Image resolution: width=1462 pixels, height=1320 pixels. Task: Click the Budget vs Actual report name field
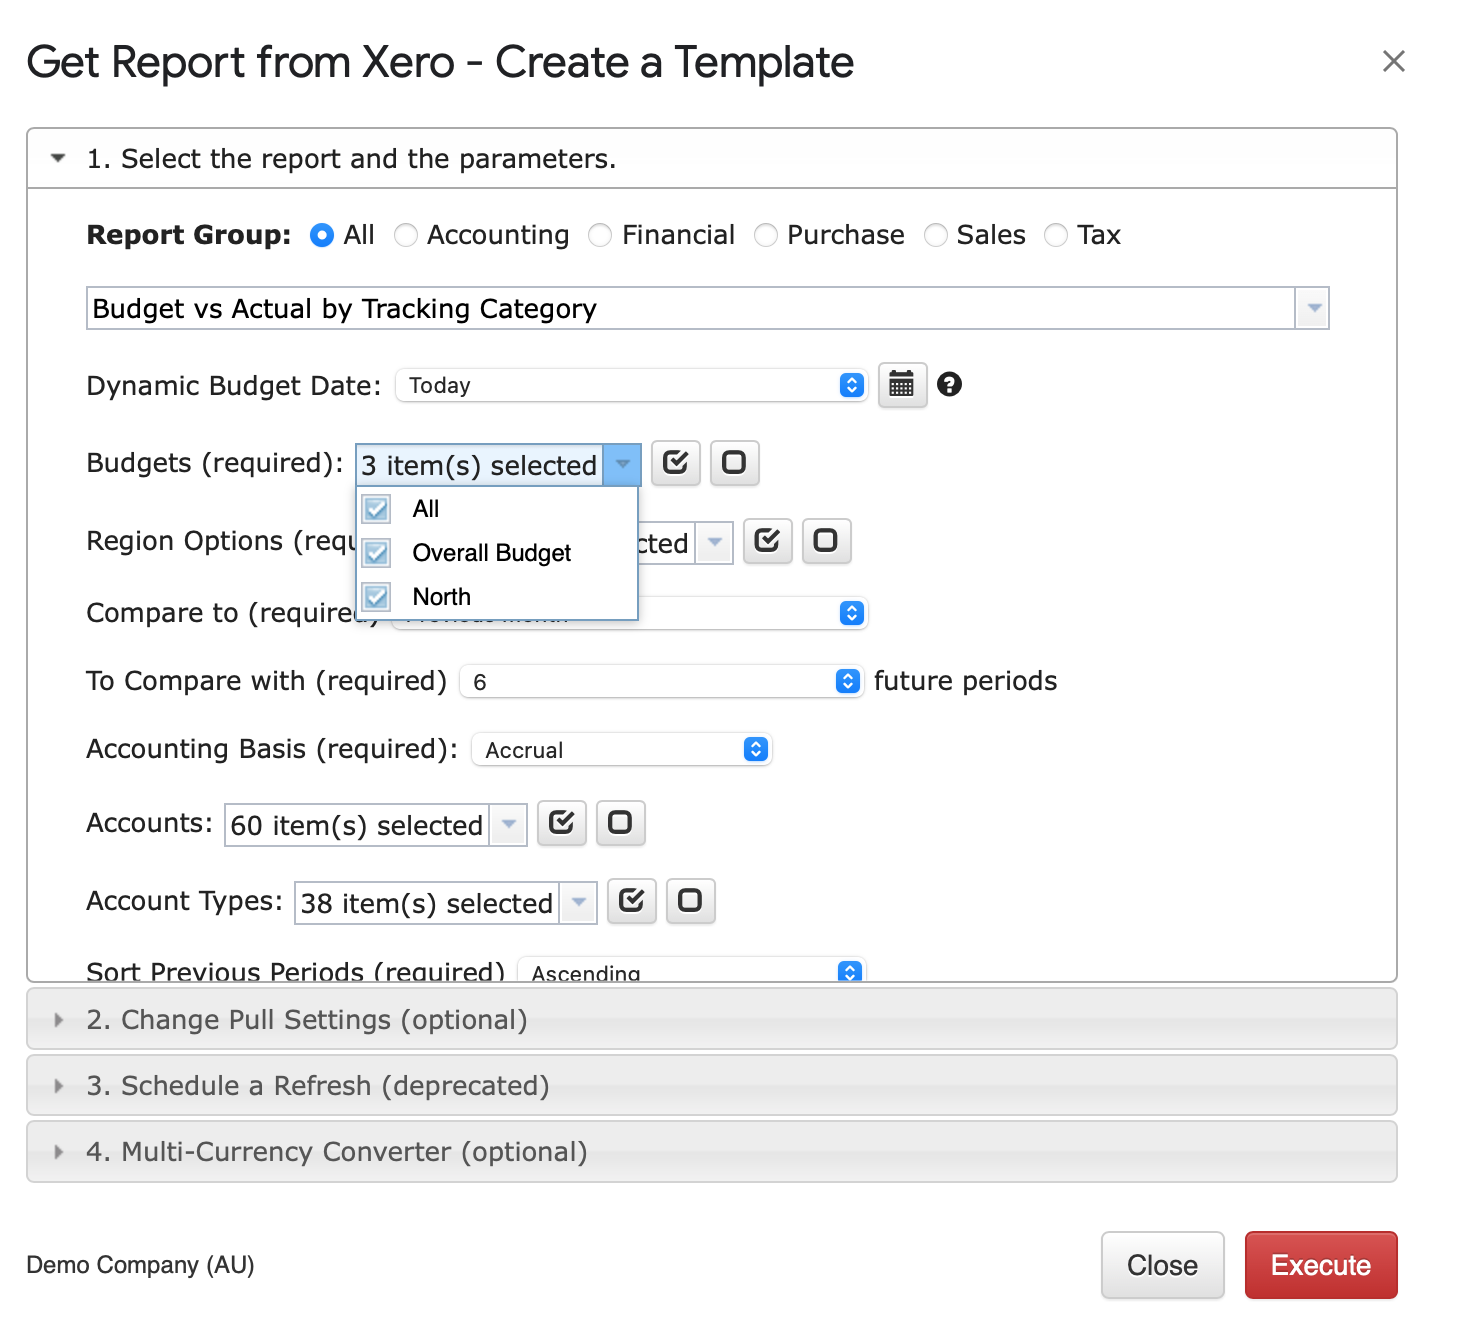[690, 308]
